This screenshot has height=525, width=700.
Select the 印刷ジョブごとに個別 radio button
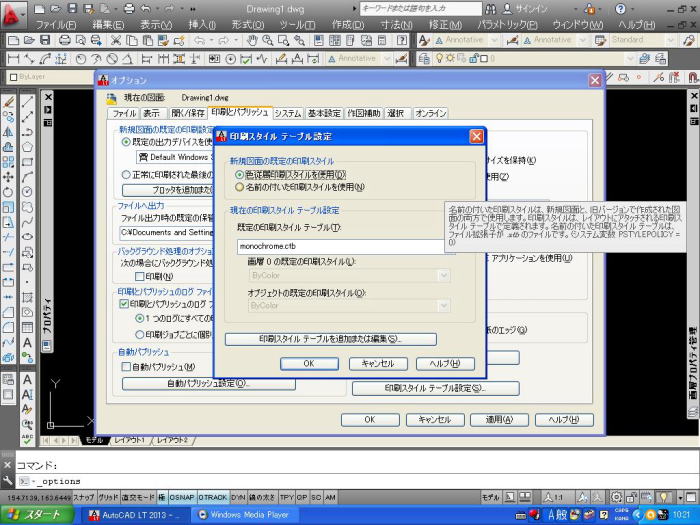pos(139,334)
